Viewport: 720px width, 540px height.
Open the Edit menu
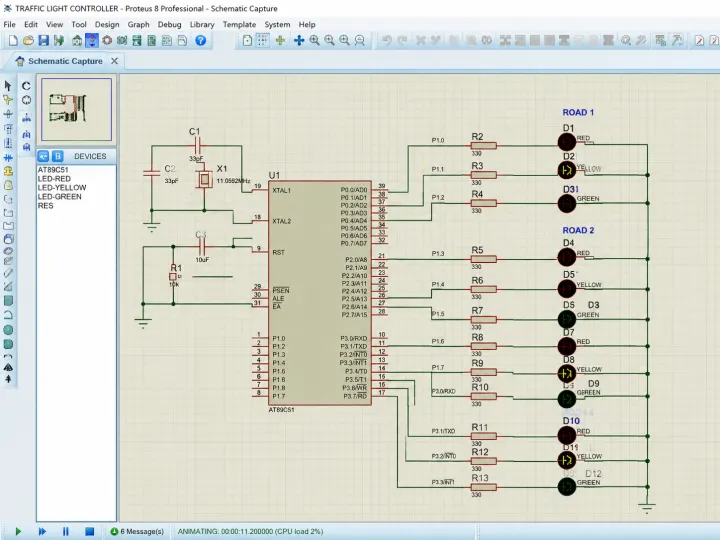(31, 24)
